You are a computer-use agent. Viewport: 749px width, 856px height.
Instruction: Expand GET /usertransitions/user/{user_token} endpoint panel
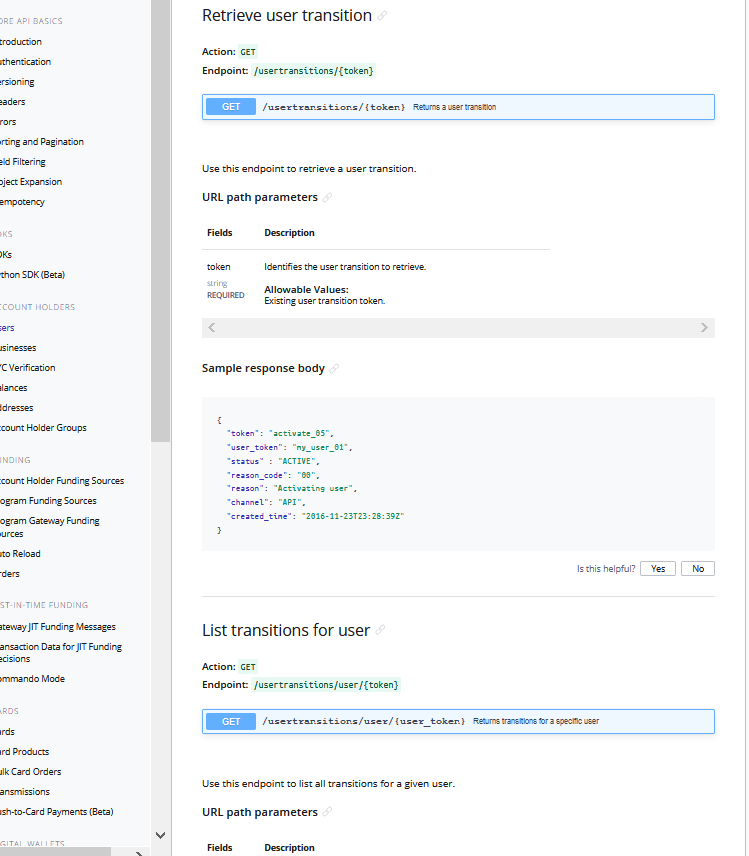pos(458,721)
